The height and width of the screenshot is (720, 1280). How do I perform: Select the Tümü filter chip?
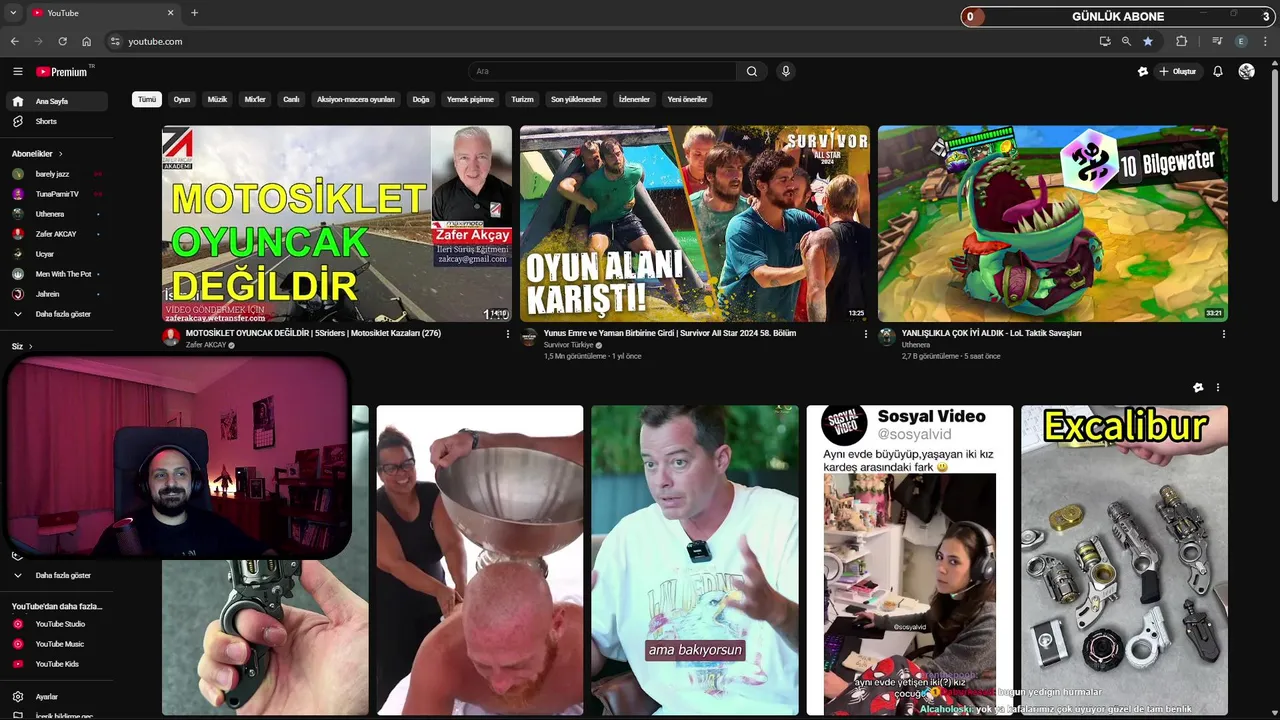(147, 100)
